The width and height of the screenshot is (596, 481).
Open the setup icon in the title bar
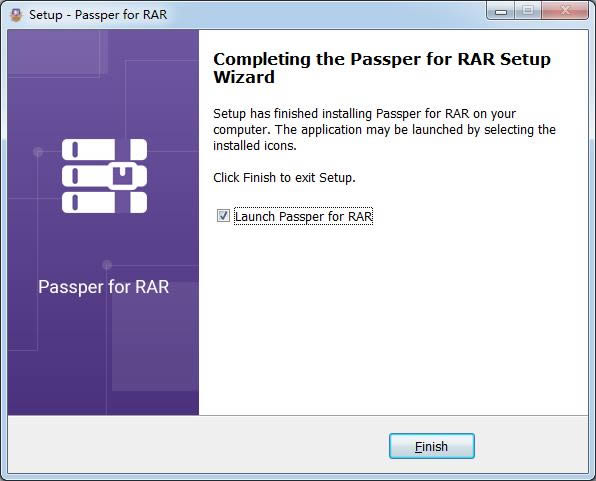click(x=16, y=15)
